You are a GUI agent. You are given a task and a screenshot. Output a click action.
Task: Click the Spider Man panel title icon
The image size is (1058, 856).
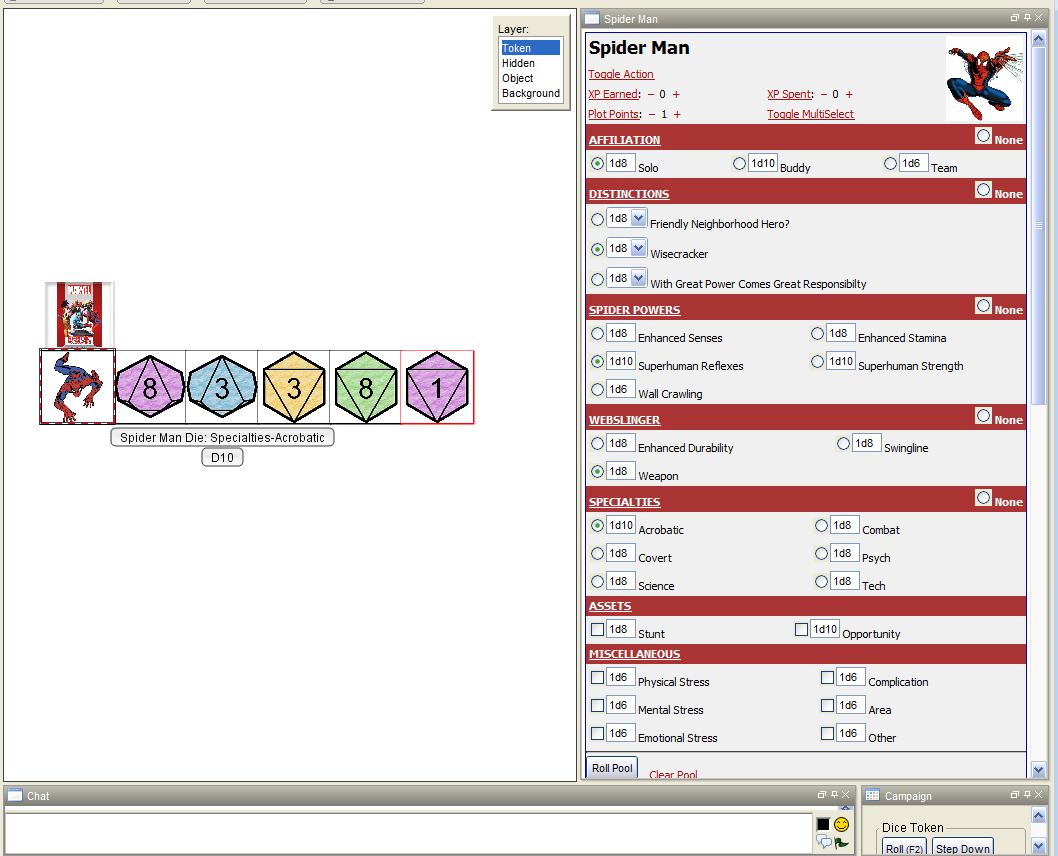click(592, 18)
